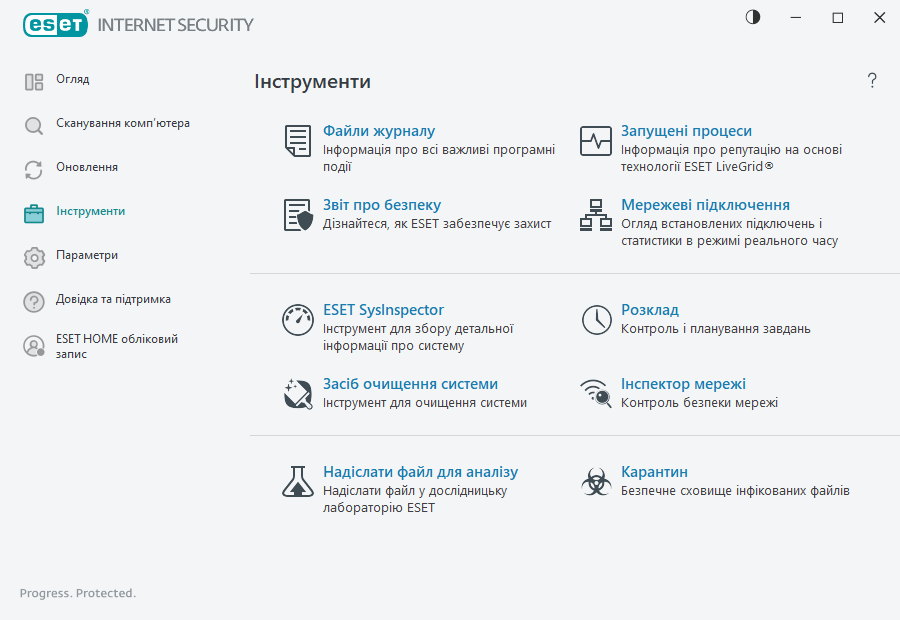Click the Запущені процеси pulse monitor icon

pyautogui.click(x=596, y=141)
